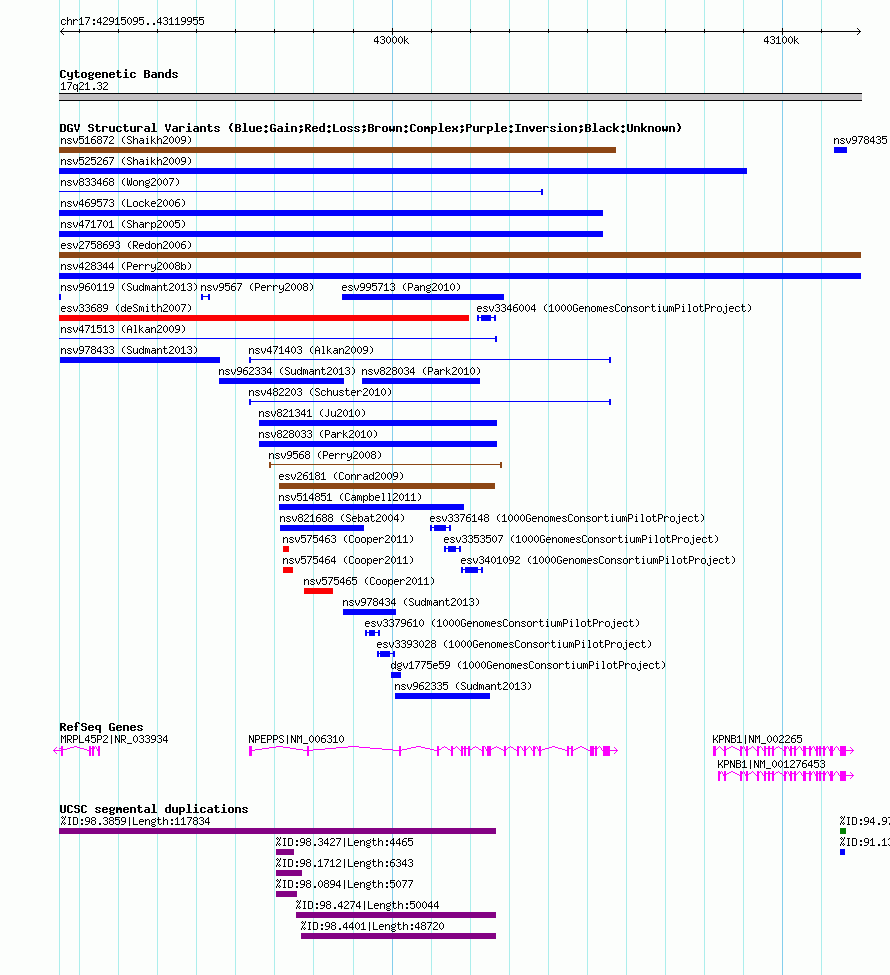The width and height of the screenshot is (890, 975).
Task: Click the green %ID:94.9 duplication marker
Action: (x=843, y=831)
